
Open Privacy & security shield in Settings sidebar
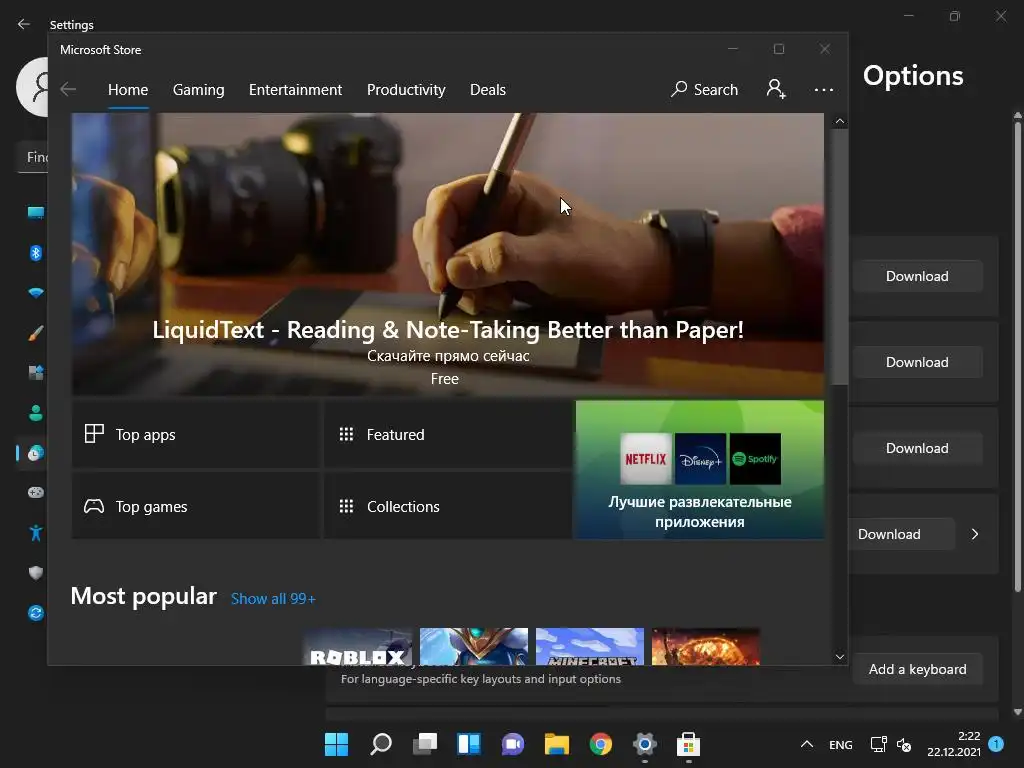coord(36,573)
